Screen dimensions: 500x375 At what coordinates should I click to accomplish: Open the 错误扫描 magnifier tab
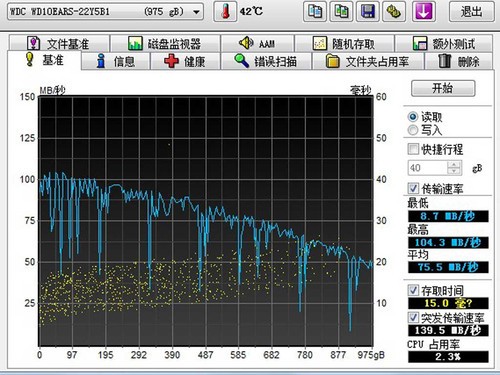point(266,61)
